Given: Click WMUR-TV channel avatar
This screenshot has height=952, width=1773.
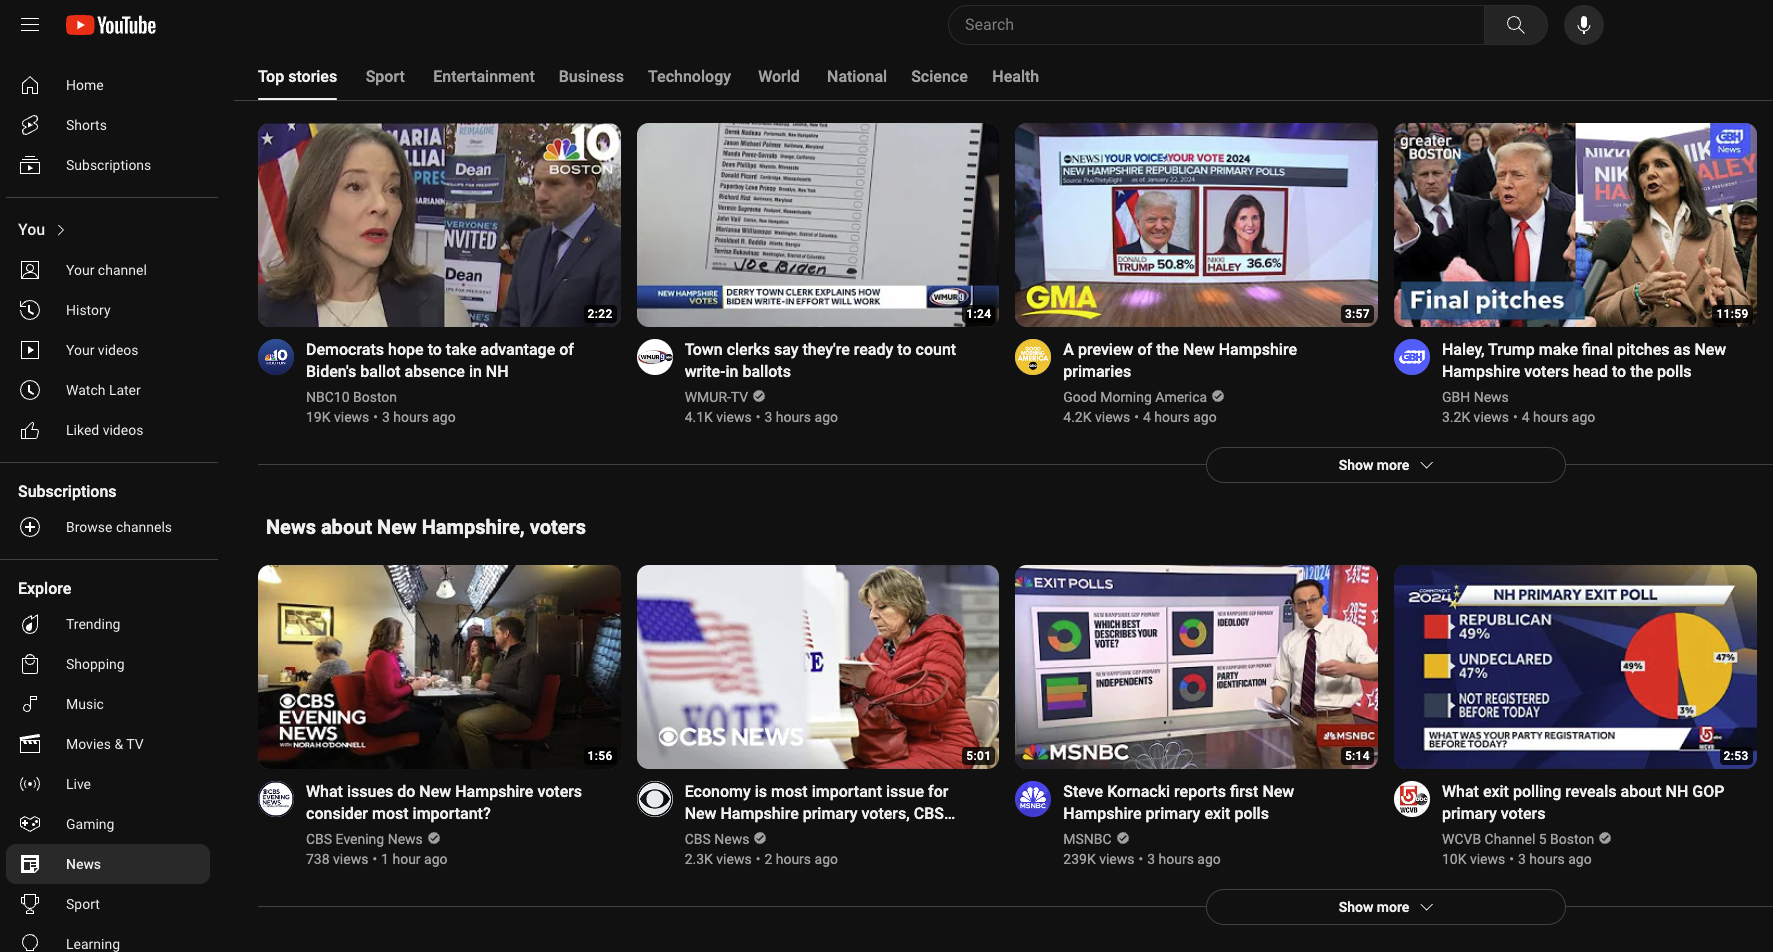Looking at the screenshot, I should (655, 357).
